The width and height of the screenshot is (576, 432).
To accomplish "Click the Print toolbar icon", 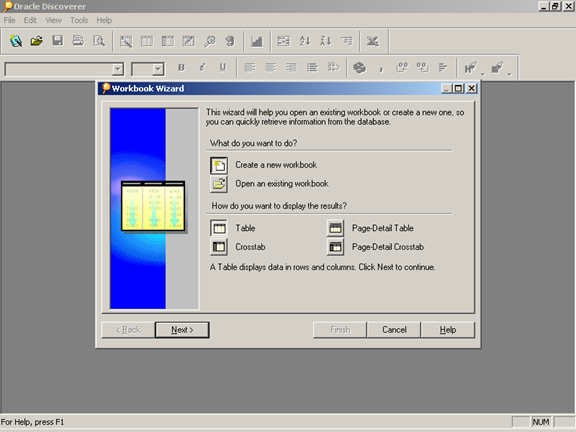I will 78,41.
